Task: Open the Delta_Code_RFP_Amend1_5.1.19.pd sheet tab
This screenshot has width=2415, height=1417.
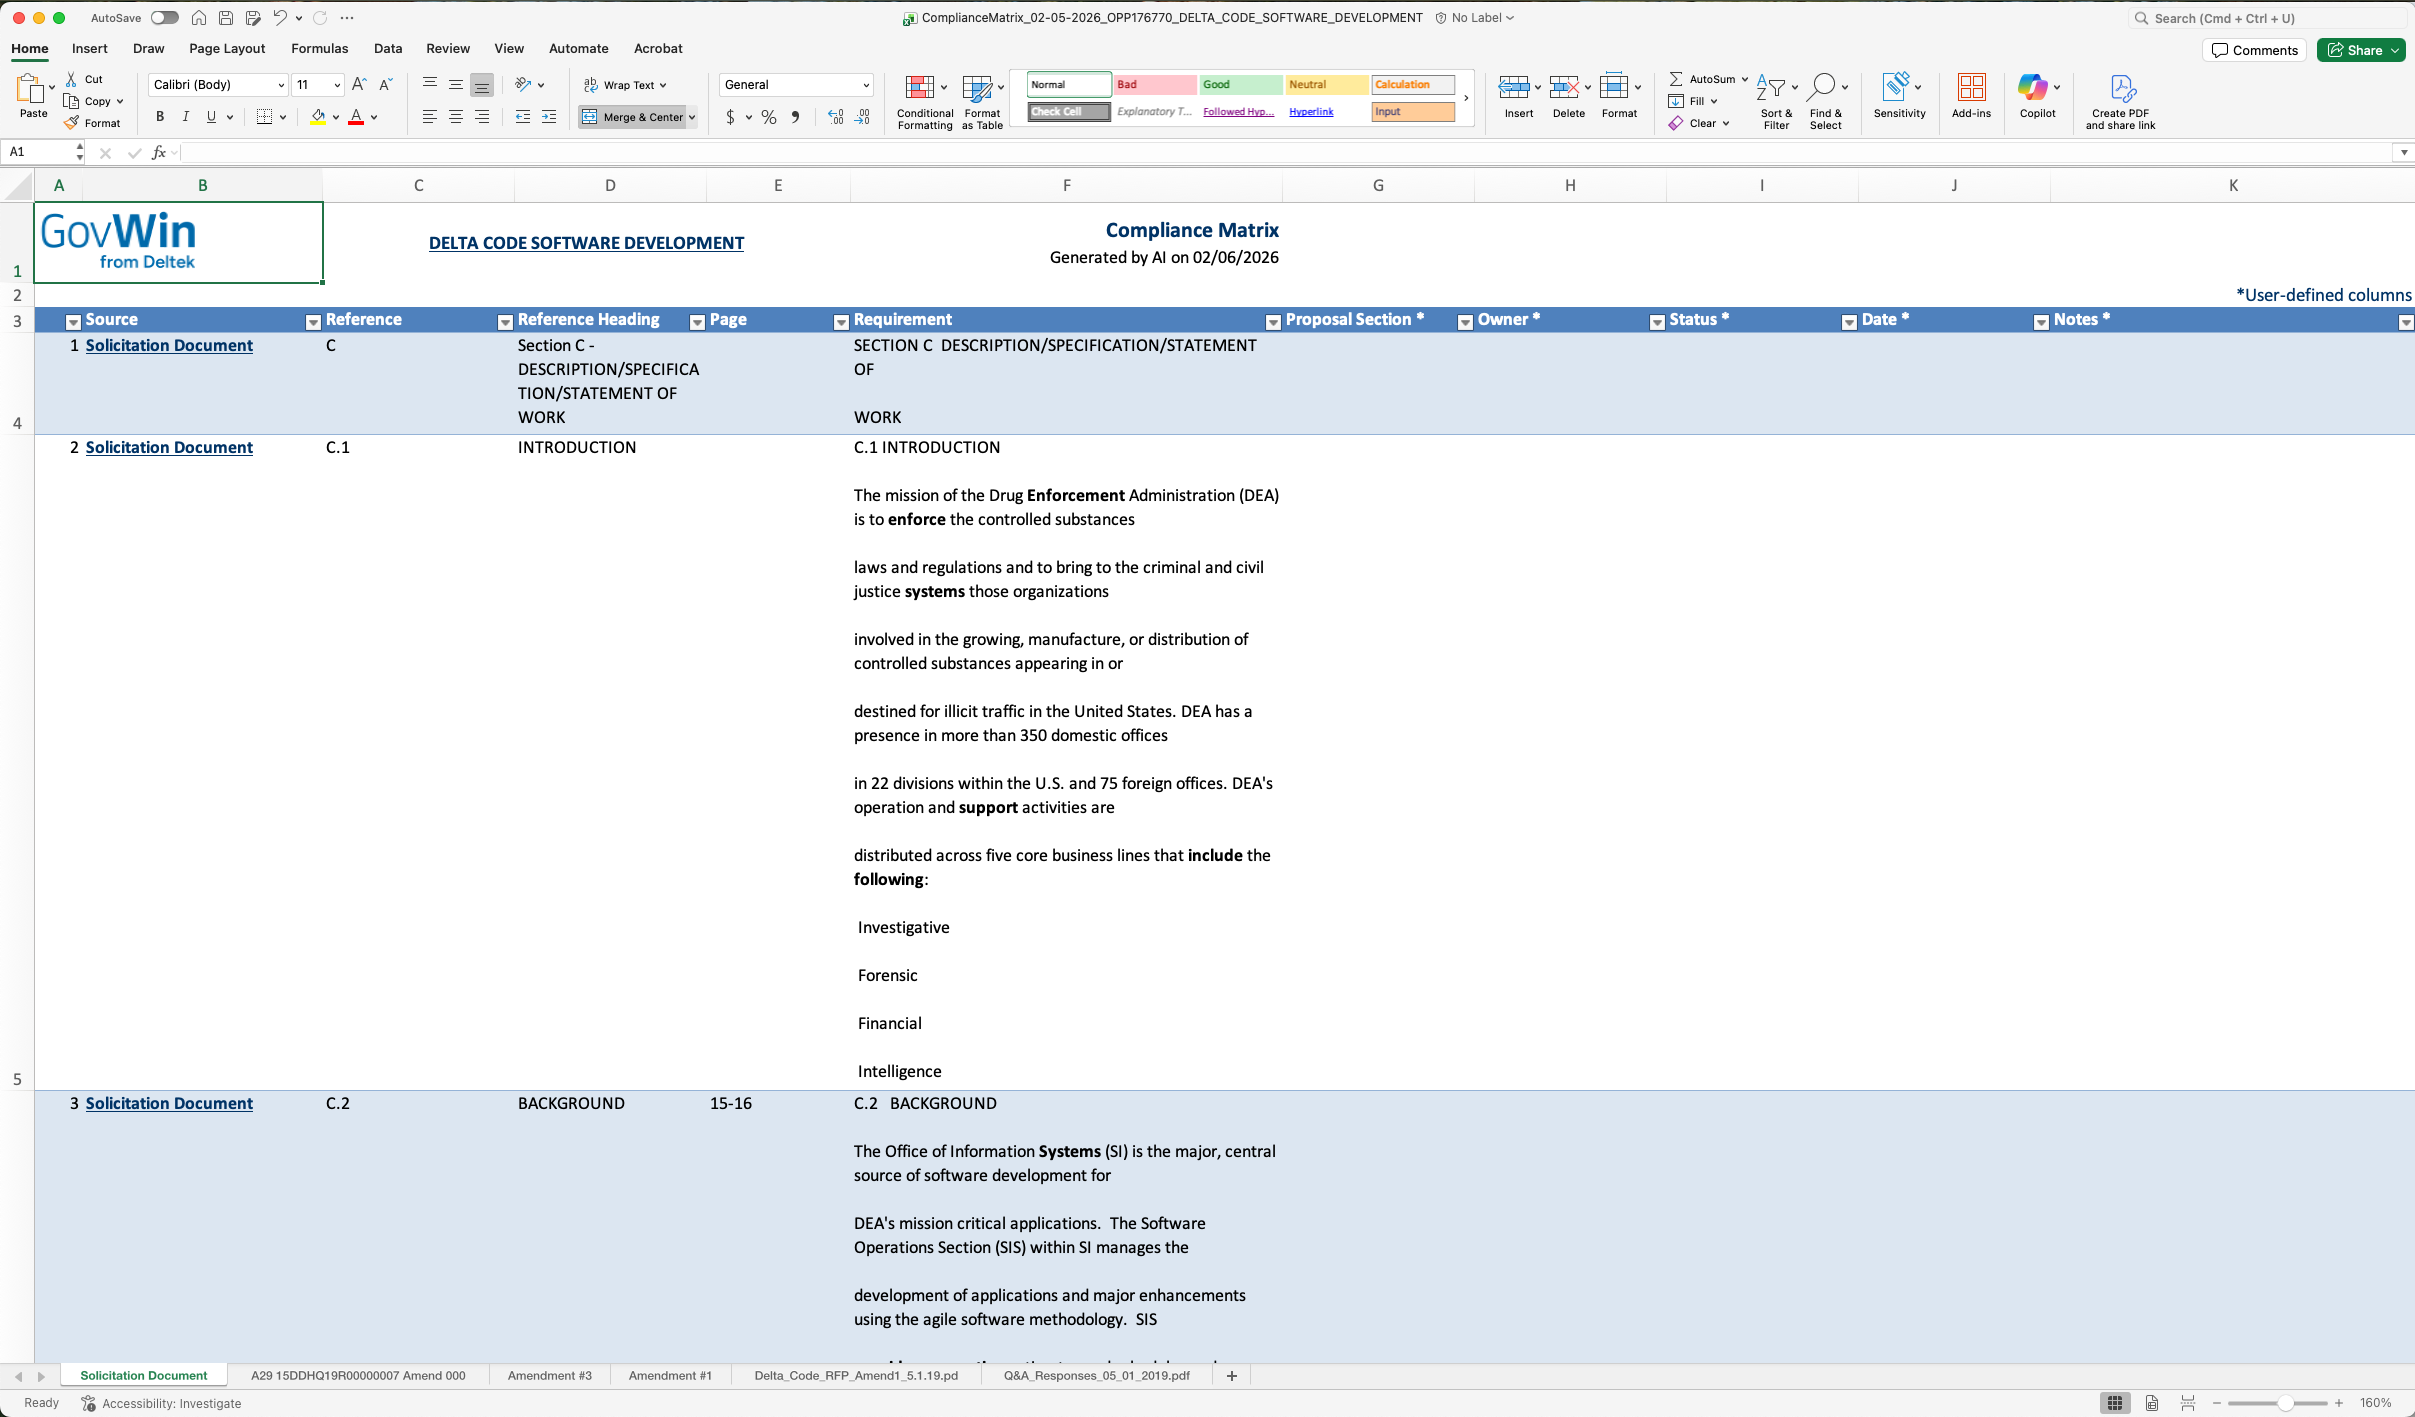Action: [x=855, y=1375]
